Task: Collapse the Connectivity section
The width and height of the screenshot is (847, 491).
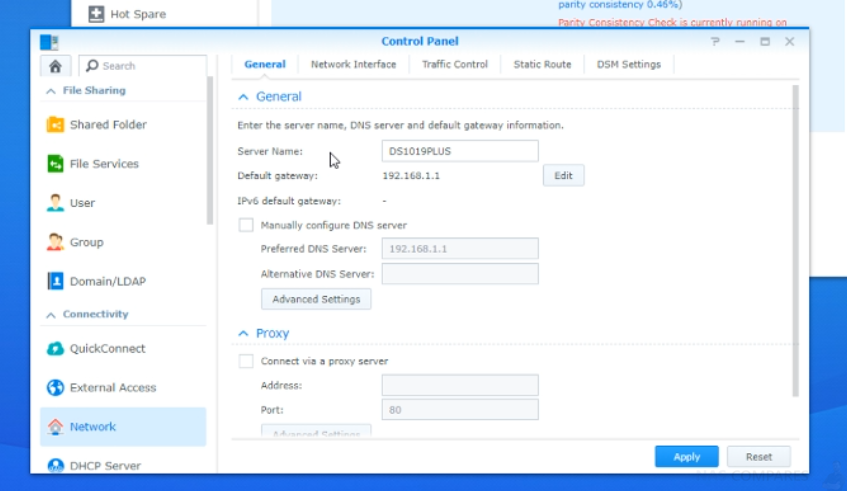Action: coord(51,314)
